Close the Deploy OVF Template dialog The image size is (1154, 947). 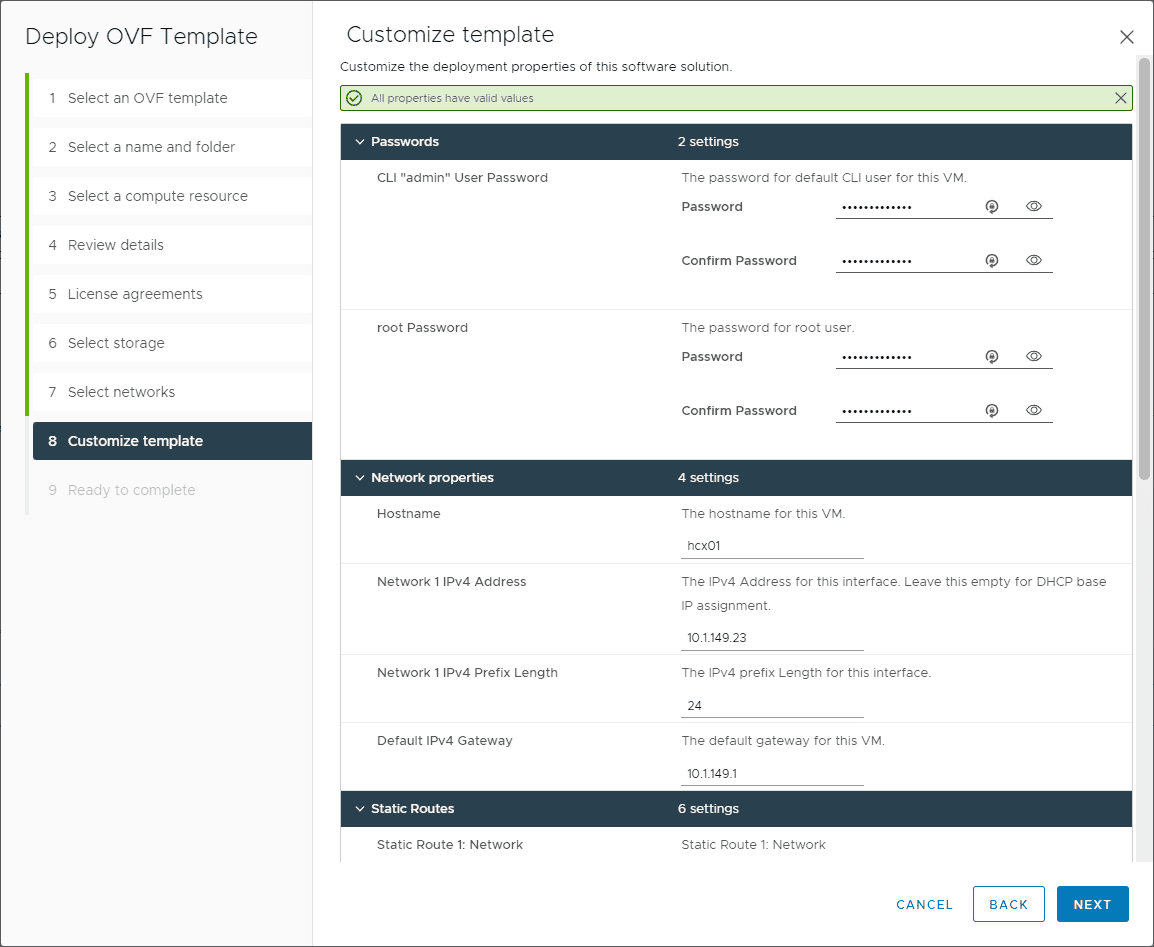[1127, 37]
